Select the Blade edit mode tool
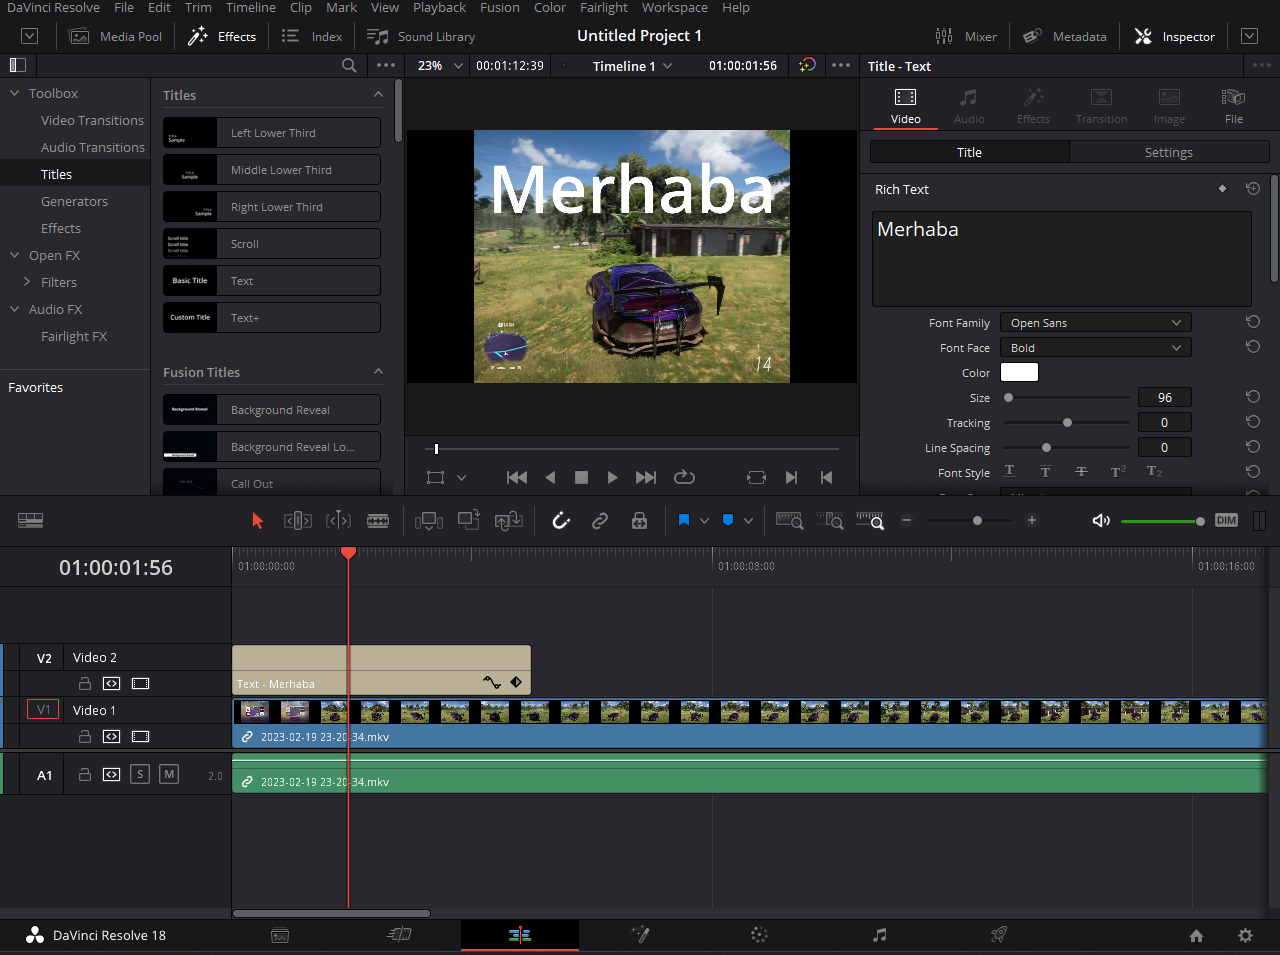 tap(378, 520)
